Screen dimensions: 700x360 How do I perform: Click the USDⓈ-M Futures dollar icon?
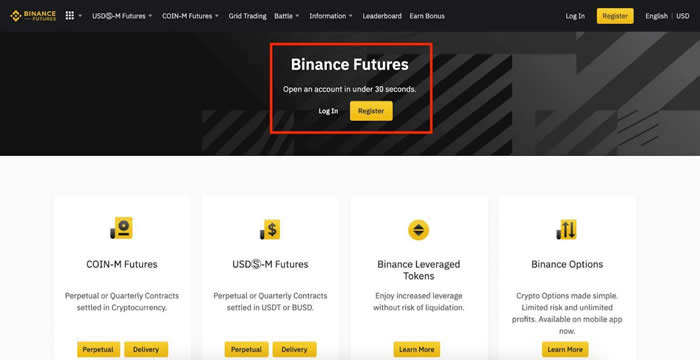pos(270,230)
